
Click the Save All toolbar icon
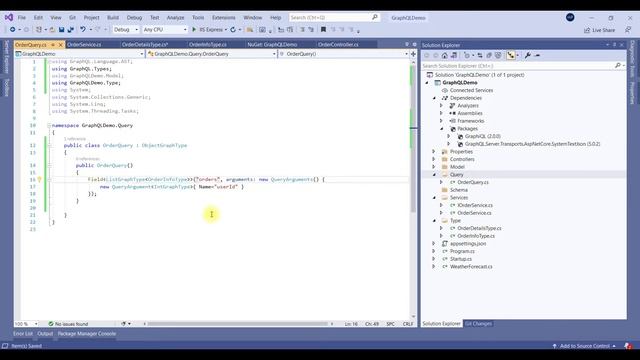point(71,30)
